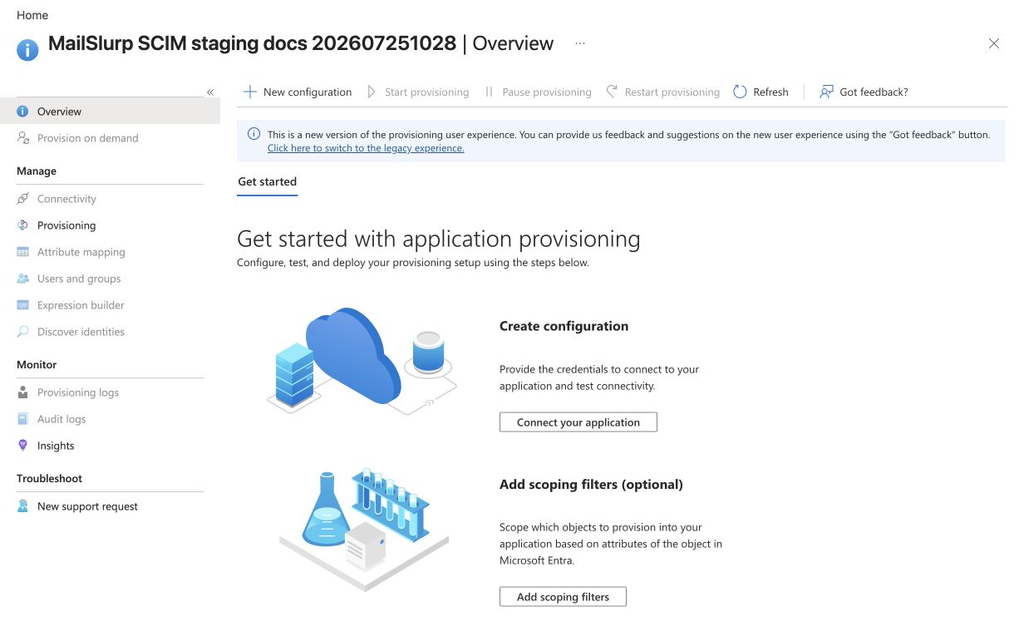
Task: Click the Manage section header
Action: [37, 171]
